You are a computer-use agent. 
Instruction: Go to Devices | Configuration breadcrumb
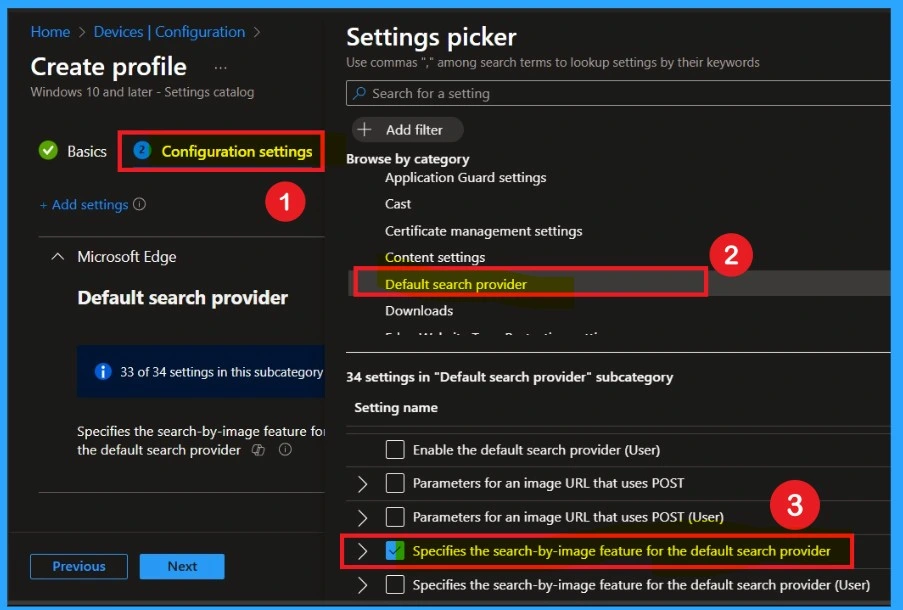click(169, 32)
